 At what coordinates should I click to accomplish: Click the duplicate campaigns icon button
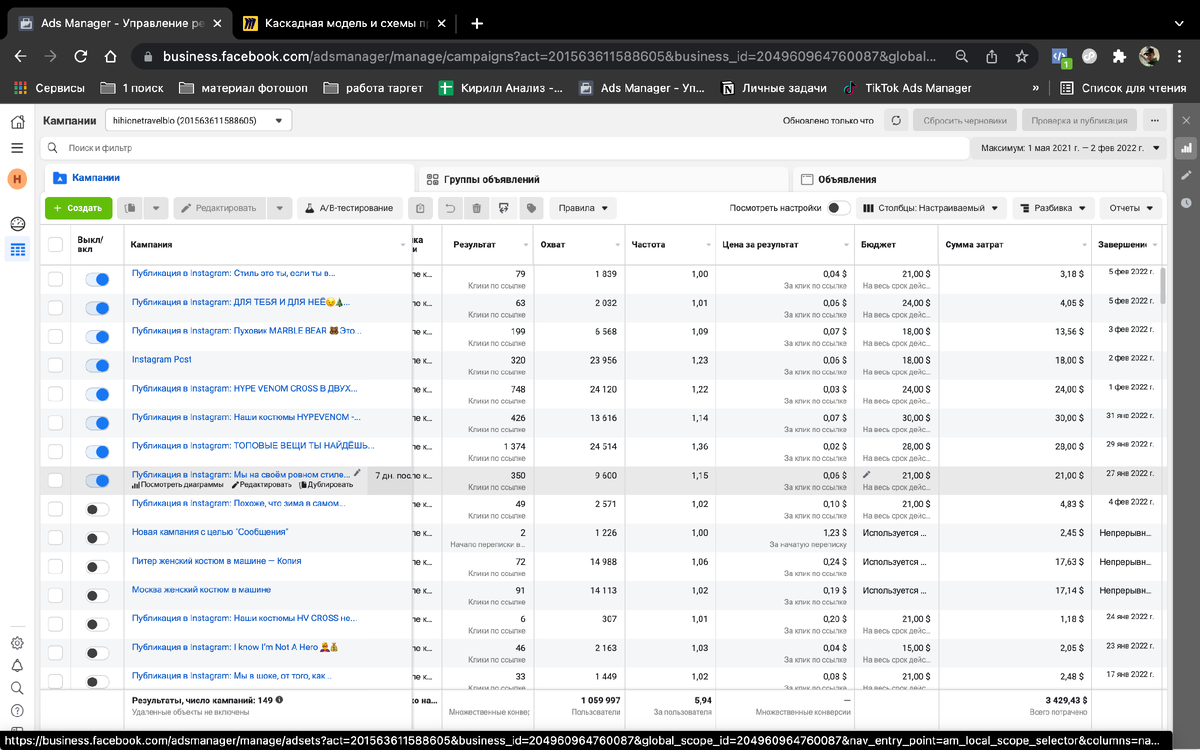(130, 208)
